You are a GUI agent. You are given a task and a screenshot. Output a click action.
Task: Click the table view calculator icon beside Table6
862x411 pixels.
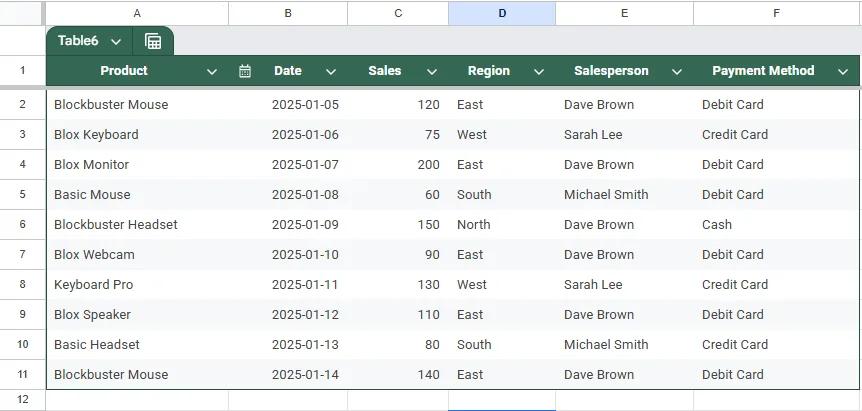[x=153, y=41]
